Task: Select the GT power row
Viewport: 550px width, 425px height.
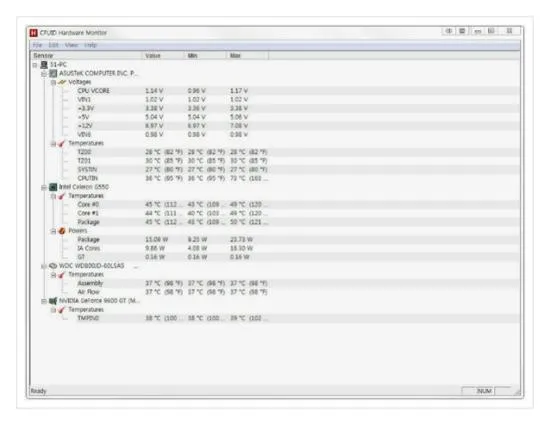Action: (x=275, y=257)
